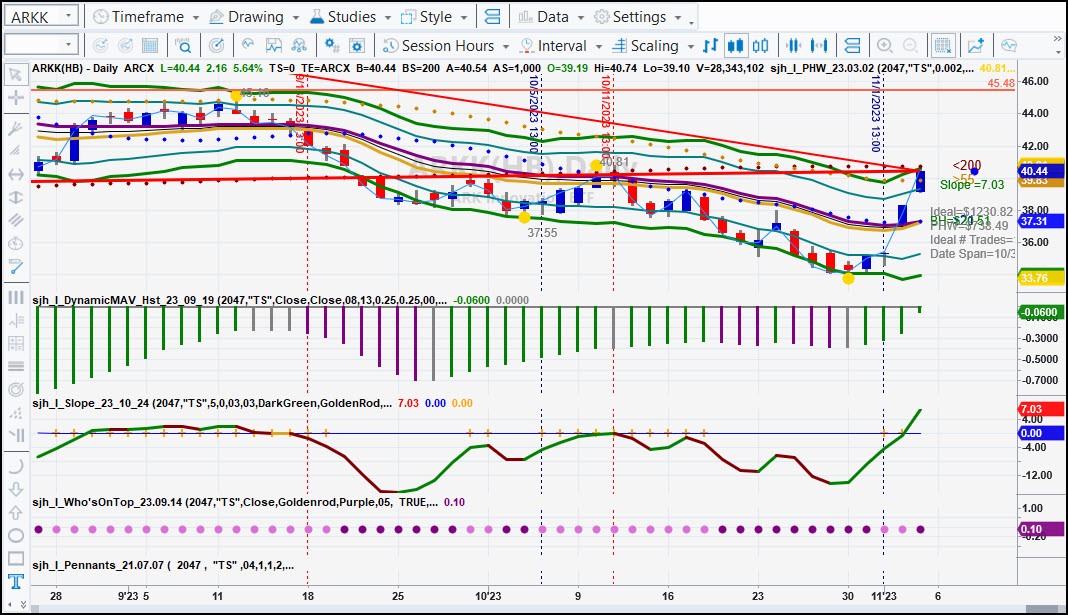Image resolution: width=1068 pixels, height=615 pixels.
Task: Select the ruler measure tool in sidebar
Action: (x=15, y=266)
